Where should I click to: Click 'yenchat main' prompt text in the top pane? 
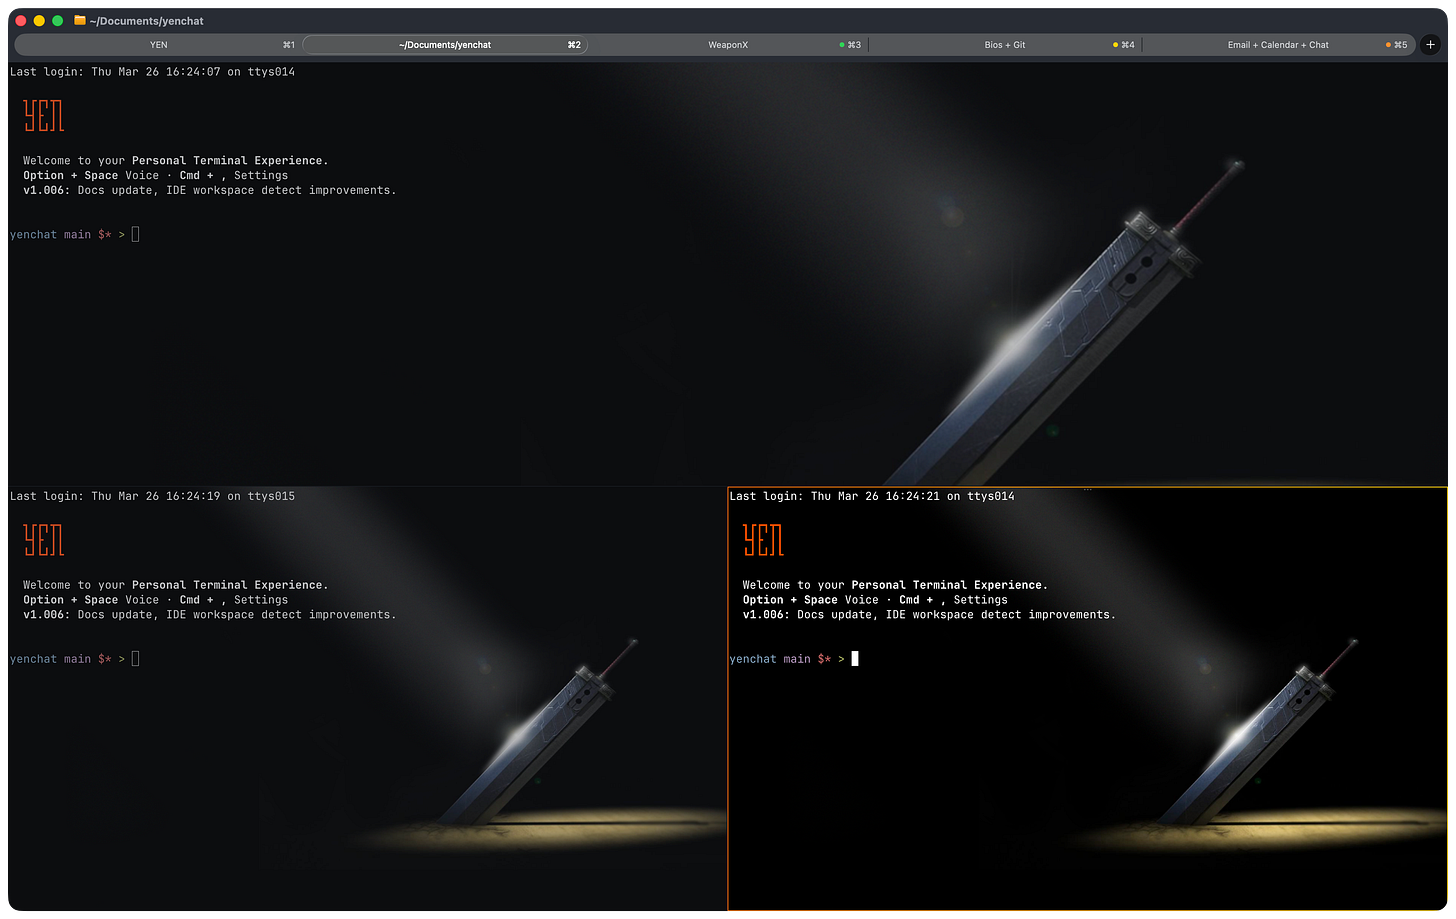pos(50,235)
